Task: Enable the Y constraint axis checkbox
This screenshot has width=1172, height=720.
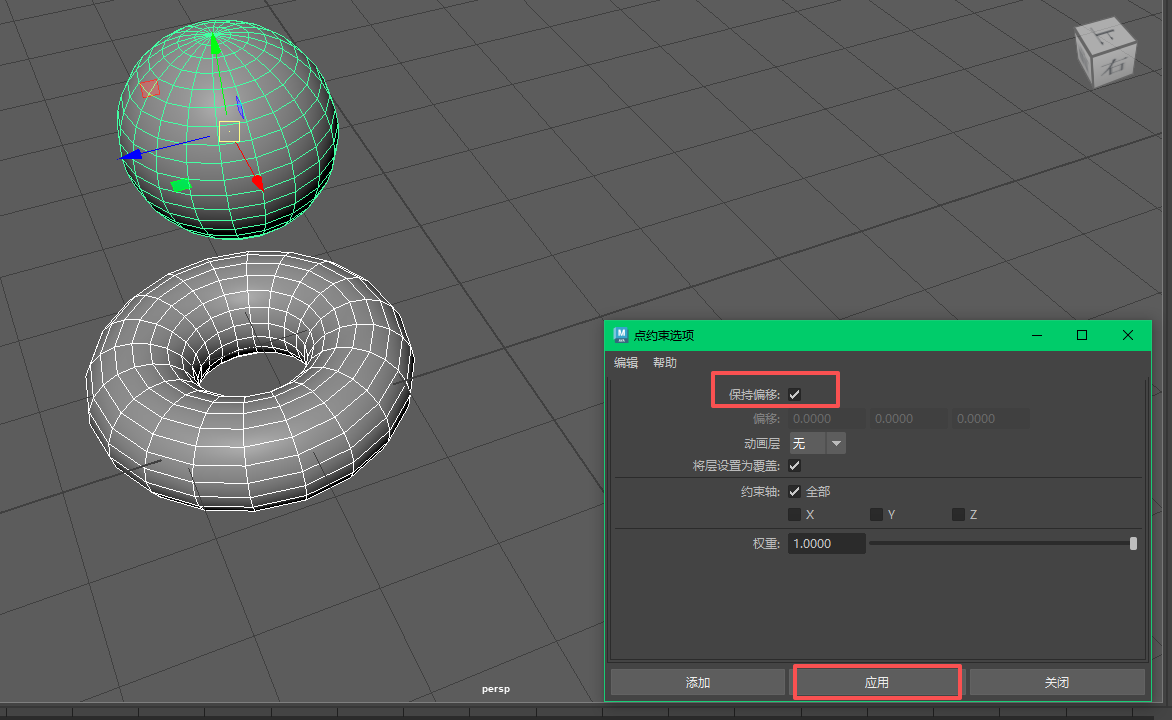Action: coord(876,514)
